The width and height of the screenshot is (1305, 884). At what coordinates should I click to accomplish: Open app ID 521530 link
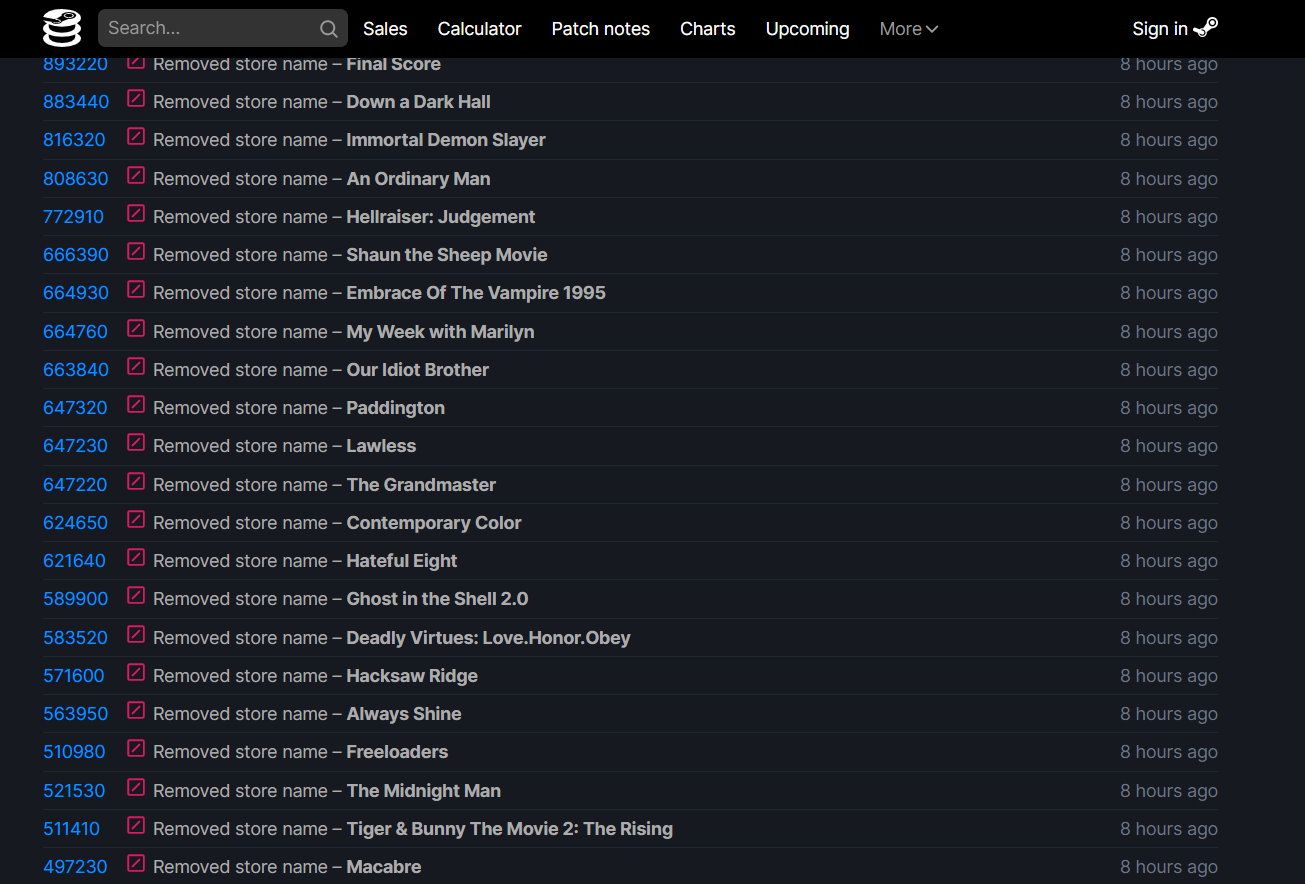(74, 791)
